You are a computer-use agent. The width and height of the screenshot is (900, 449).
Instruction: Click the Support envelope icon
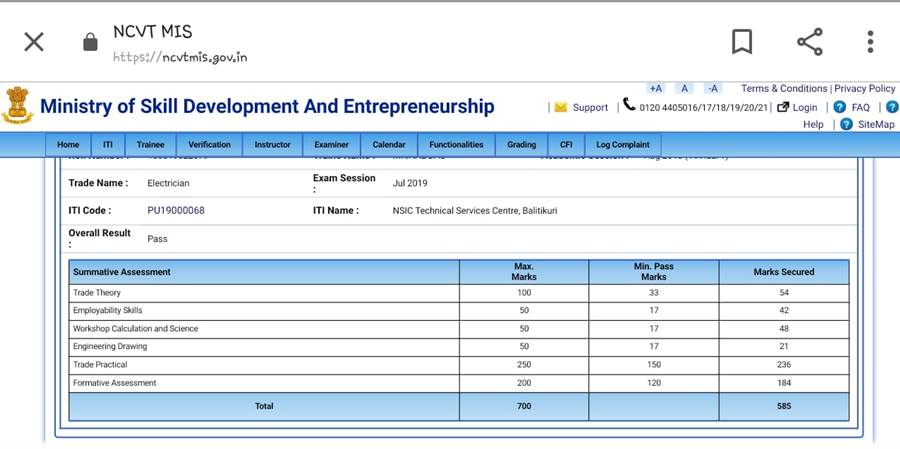[x=561, y=107]
